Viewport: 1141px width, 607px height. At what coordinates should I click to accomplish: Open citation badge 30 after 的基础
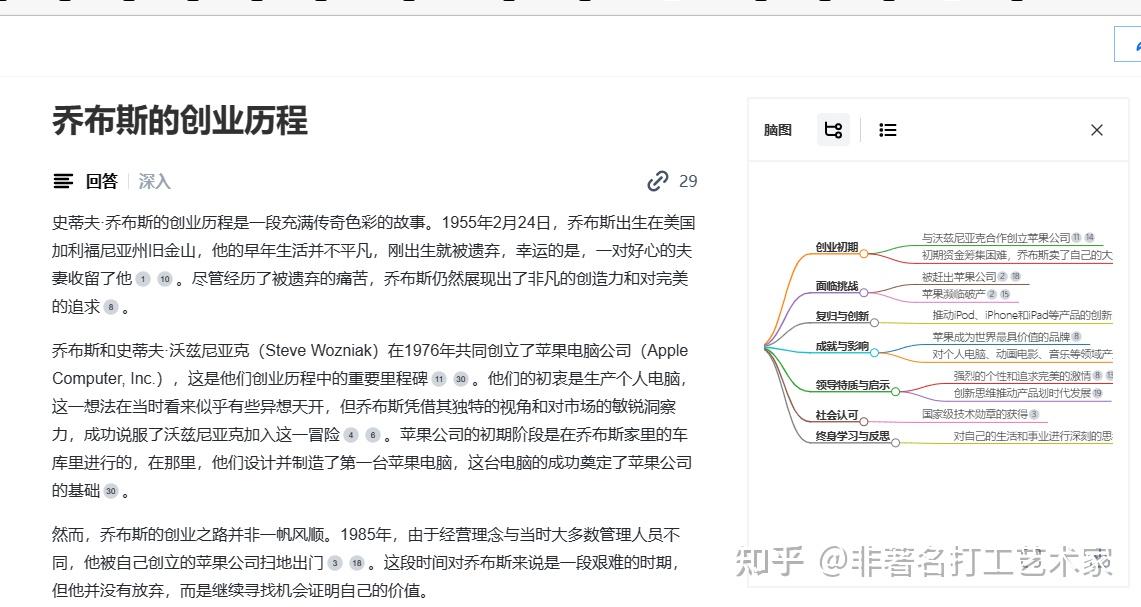coord(111,491)
